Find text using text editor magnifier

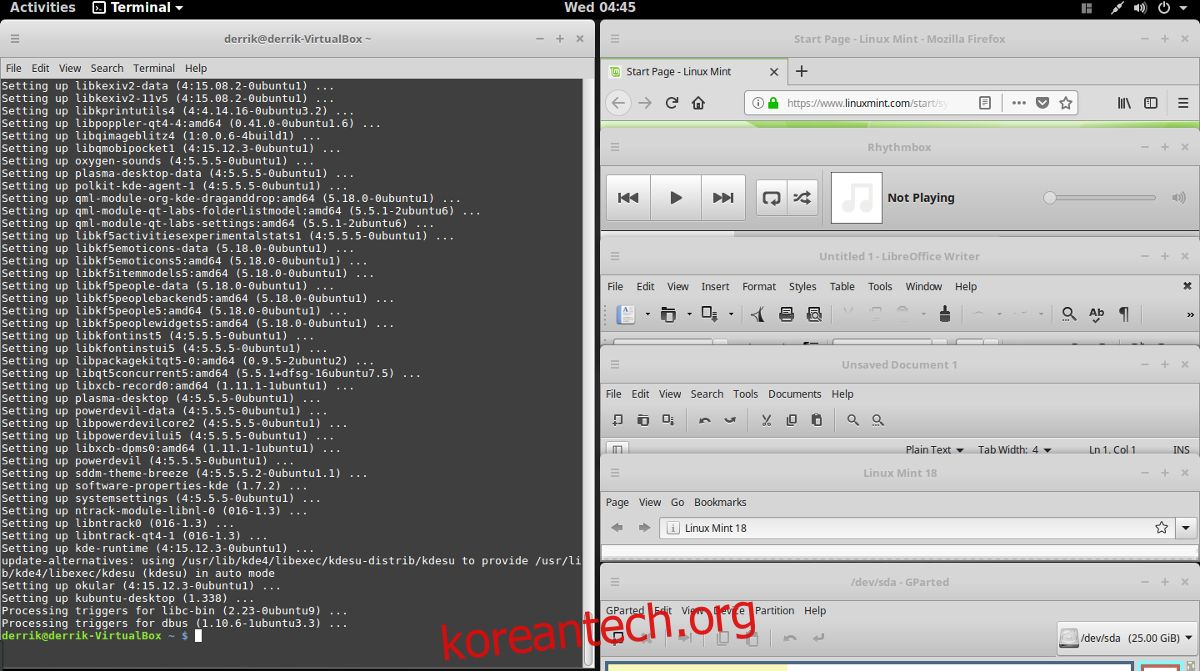click(x=853, y=420)
